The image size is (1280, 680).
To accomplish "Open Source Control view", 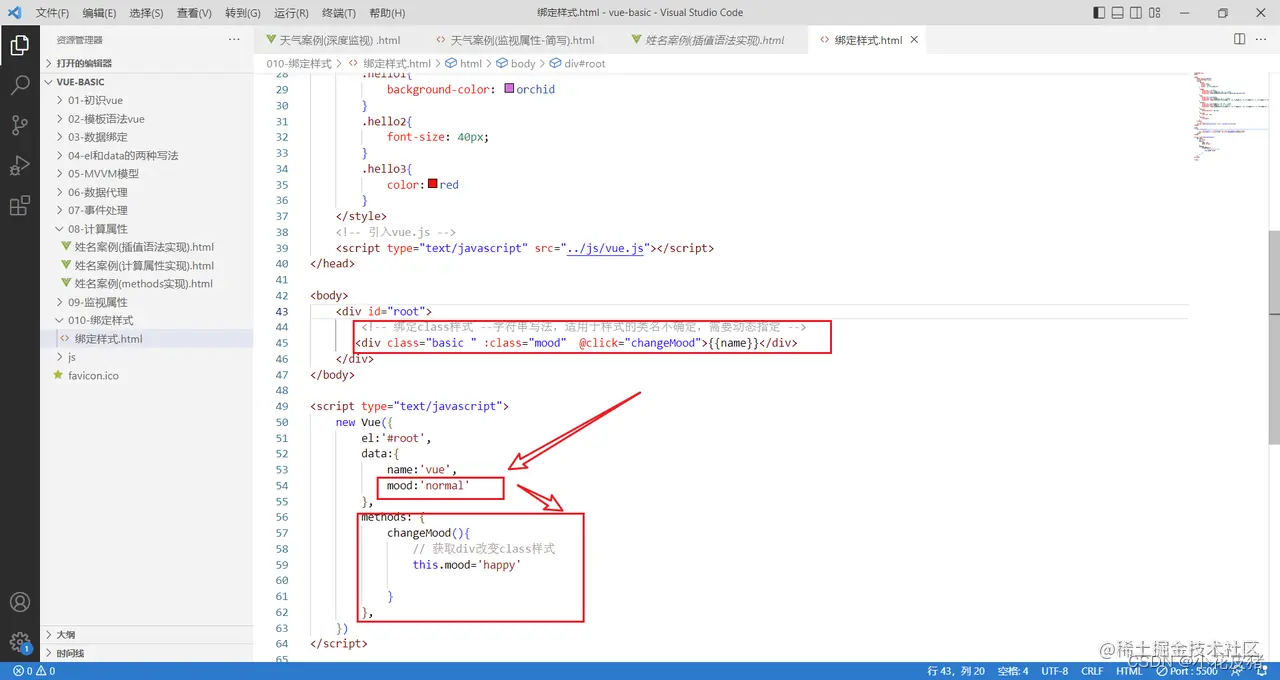I will pyautogui.click(x=19, y=125).
